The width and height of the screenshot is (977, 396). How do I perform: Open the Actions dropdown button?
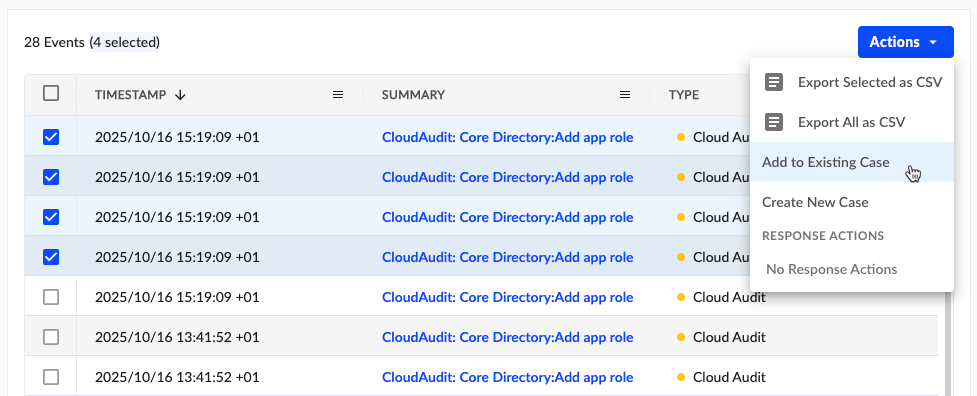coord(905,42)
